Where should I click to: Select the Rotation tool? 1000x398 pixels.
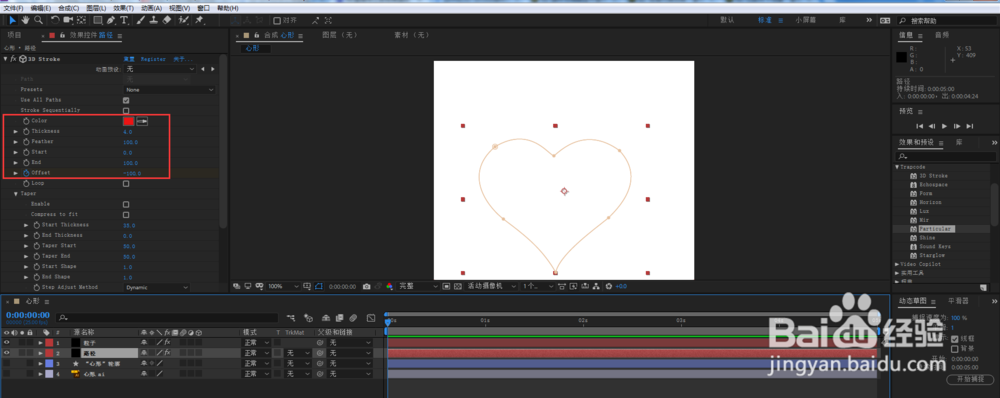pos(55,20)
